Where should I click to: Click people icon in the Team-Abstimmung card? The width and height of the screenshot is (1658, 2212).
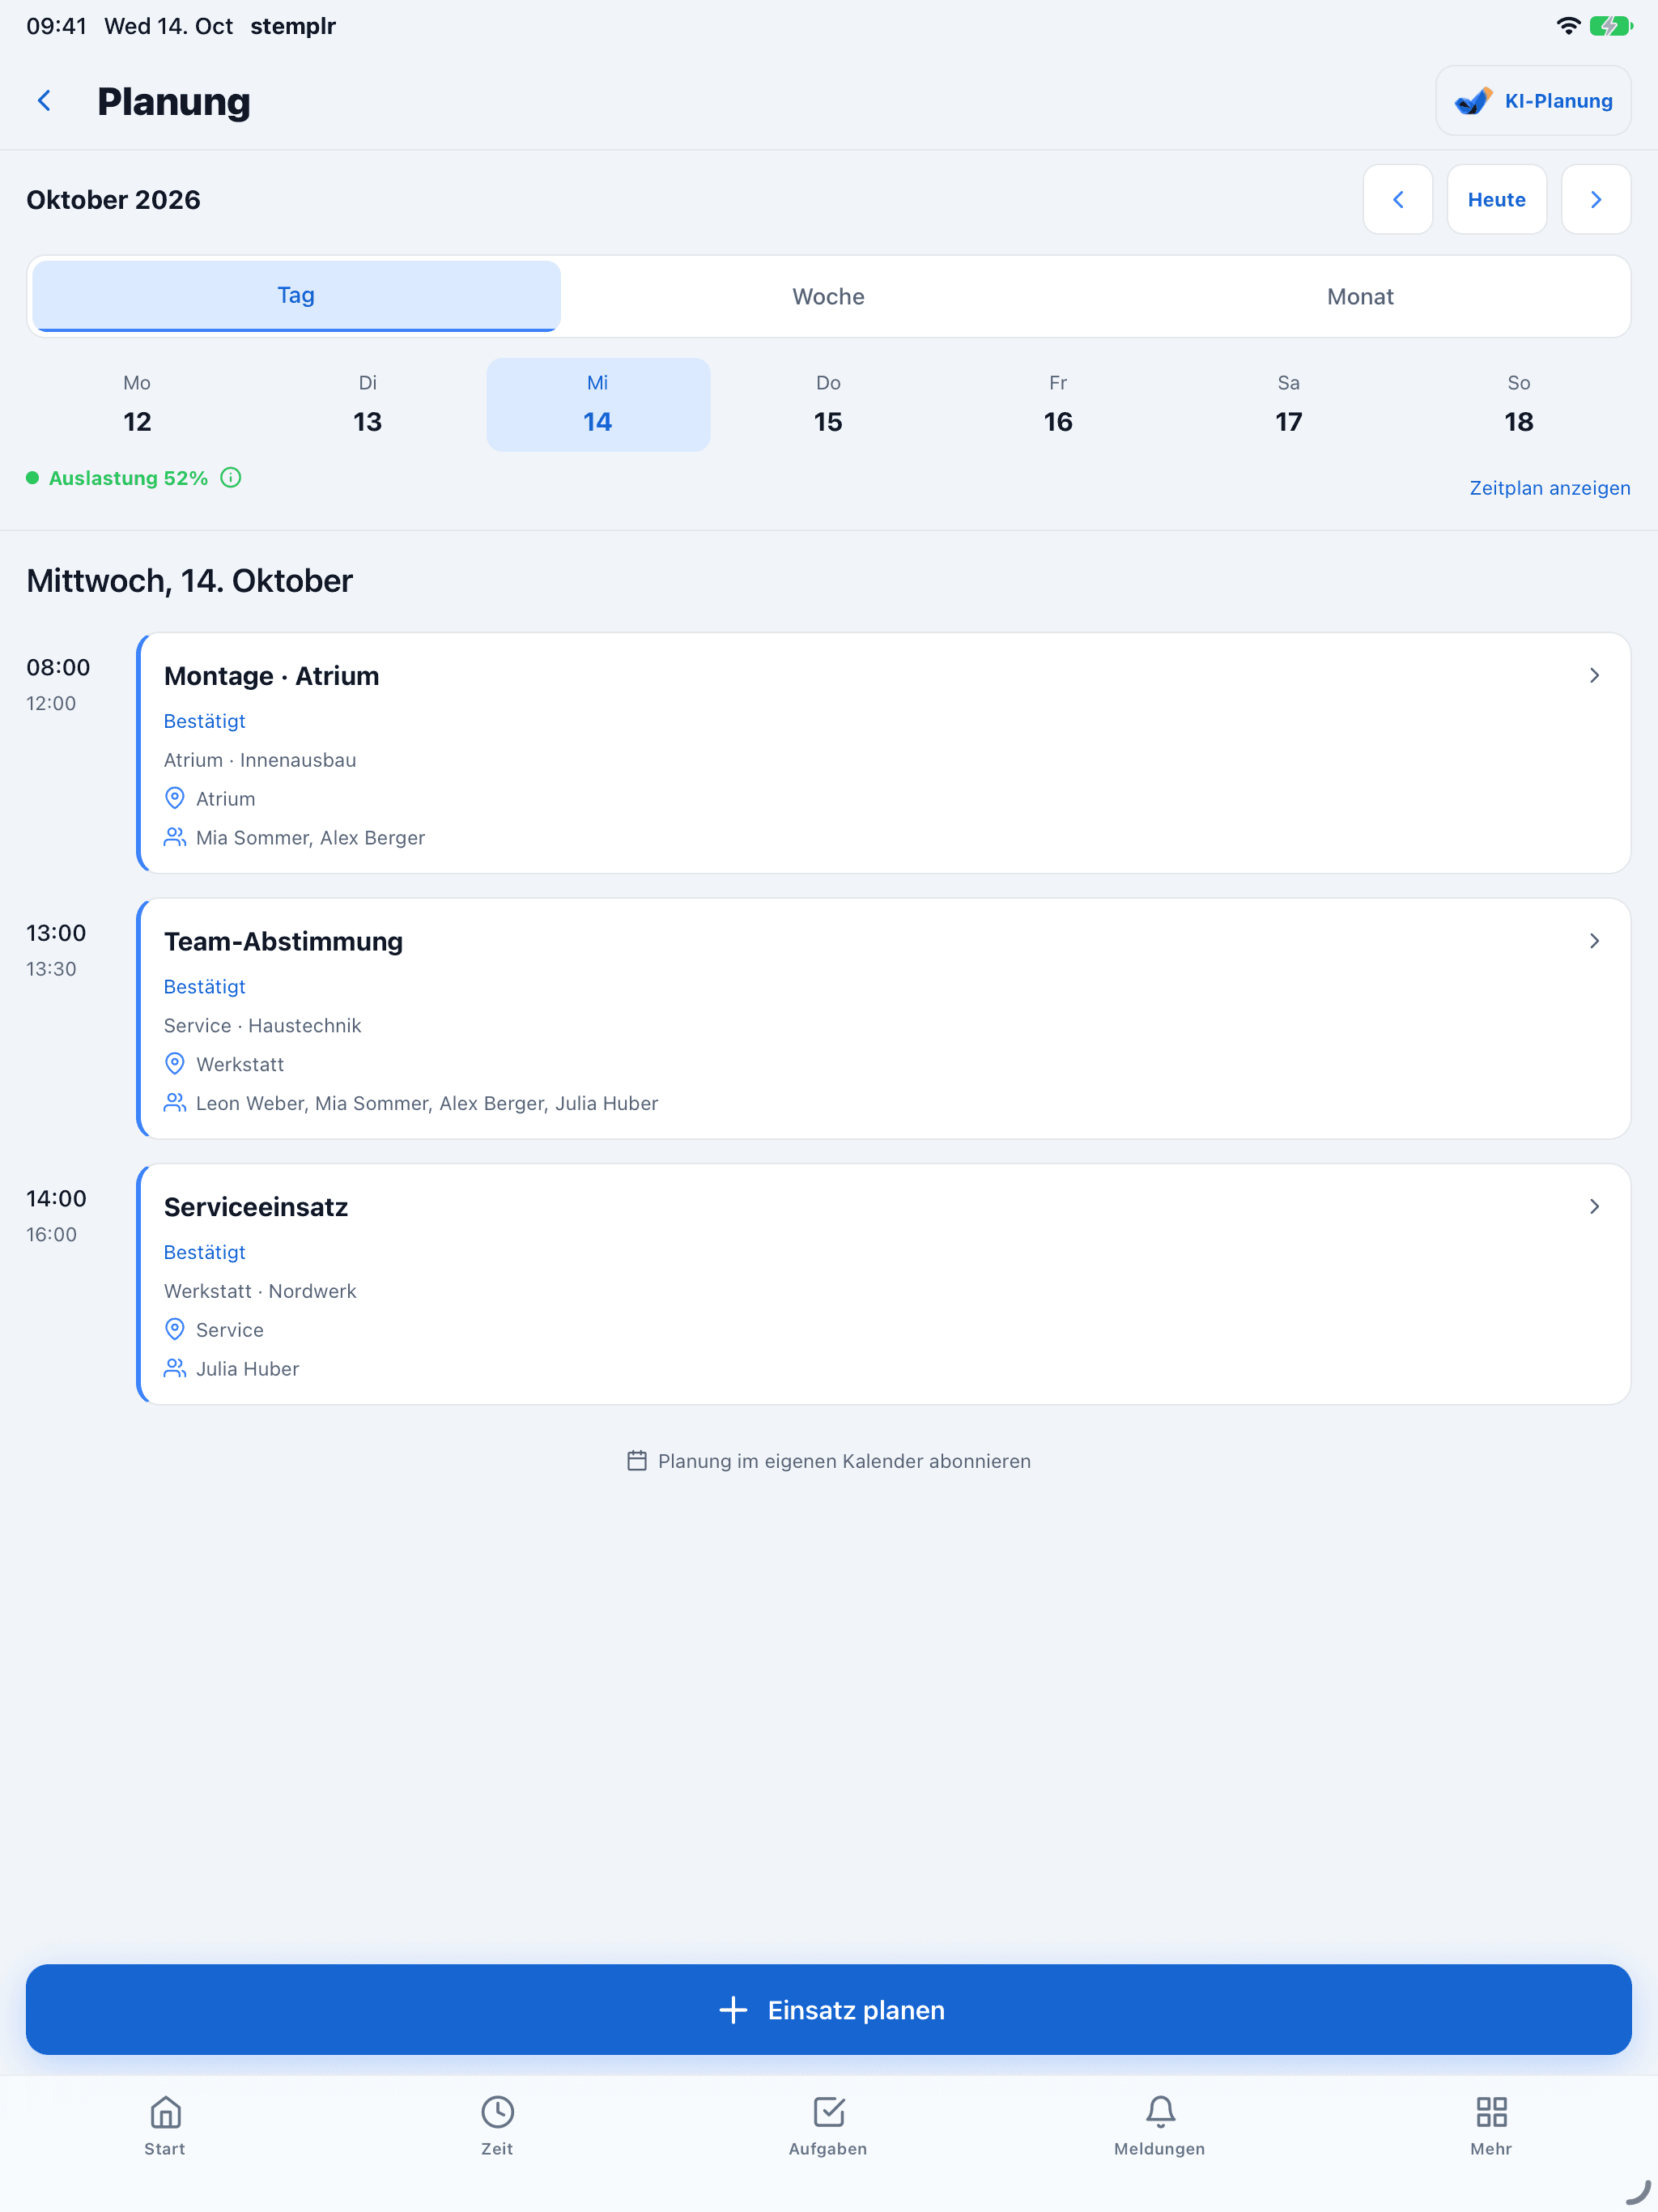175,1102
